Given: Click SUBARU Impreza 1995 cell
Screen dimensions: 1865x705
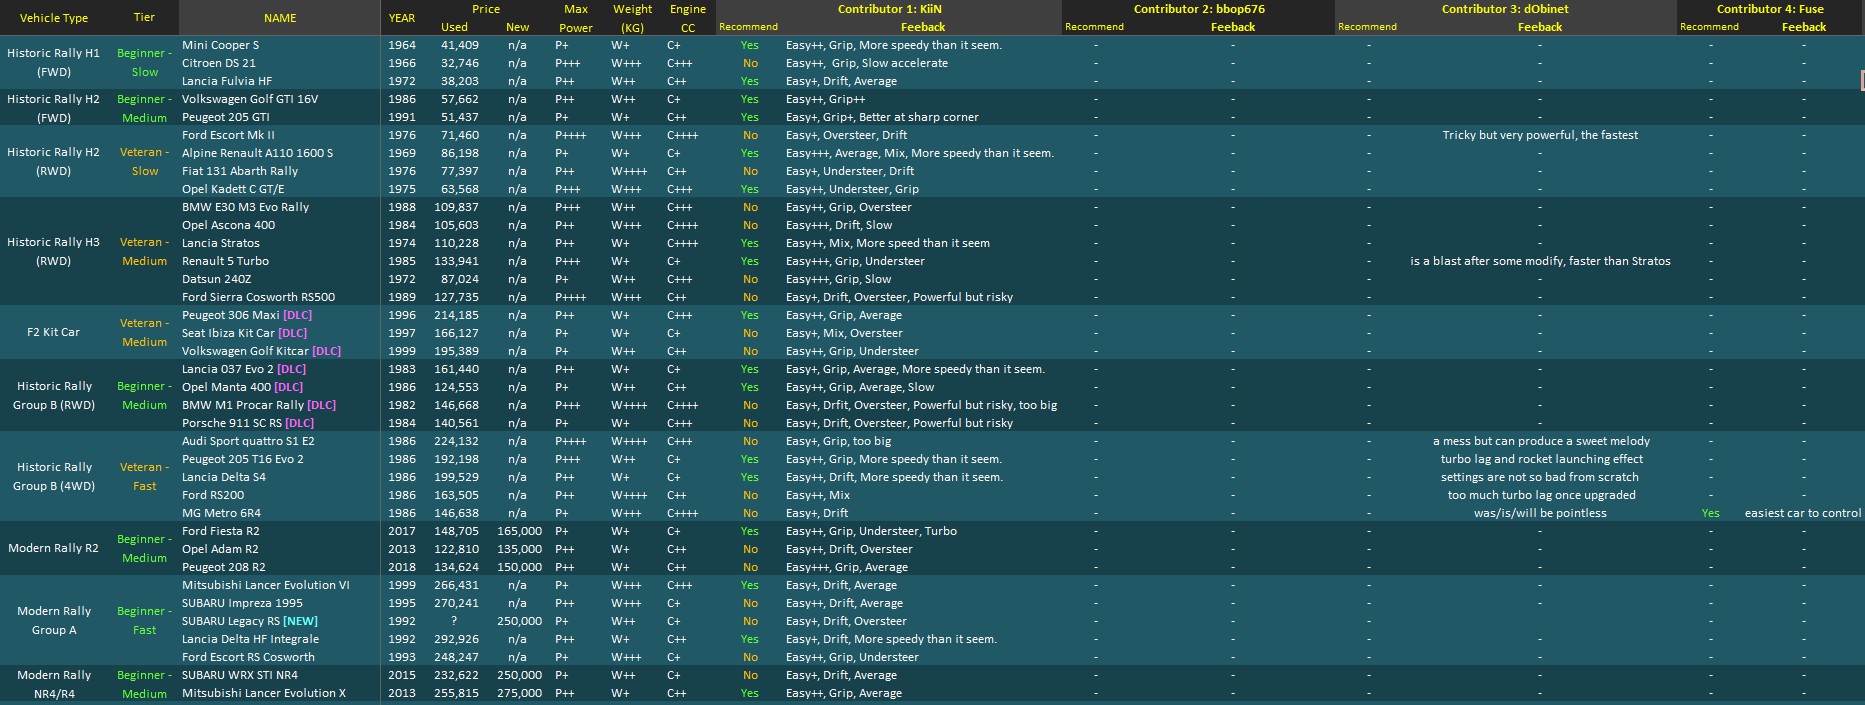Looking at the screenshot, I should coord(280,603).
